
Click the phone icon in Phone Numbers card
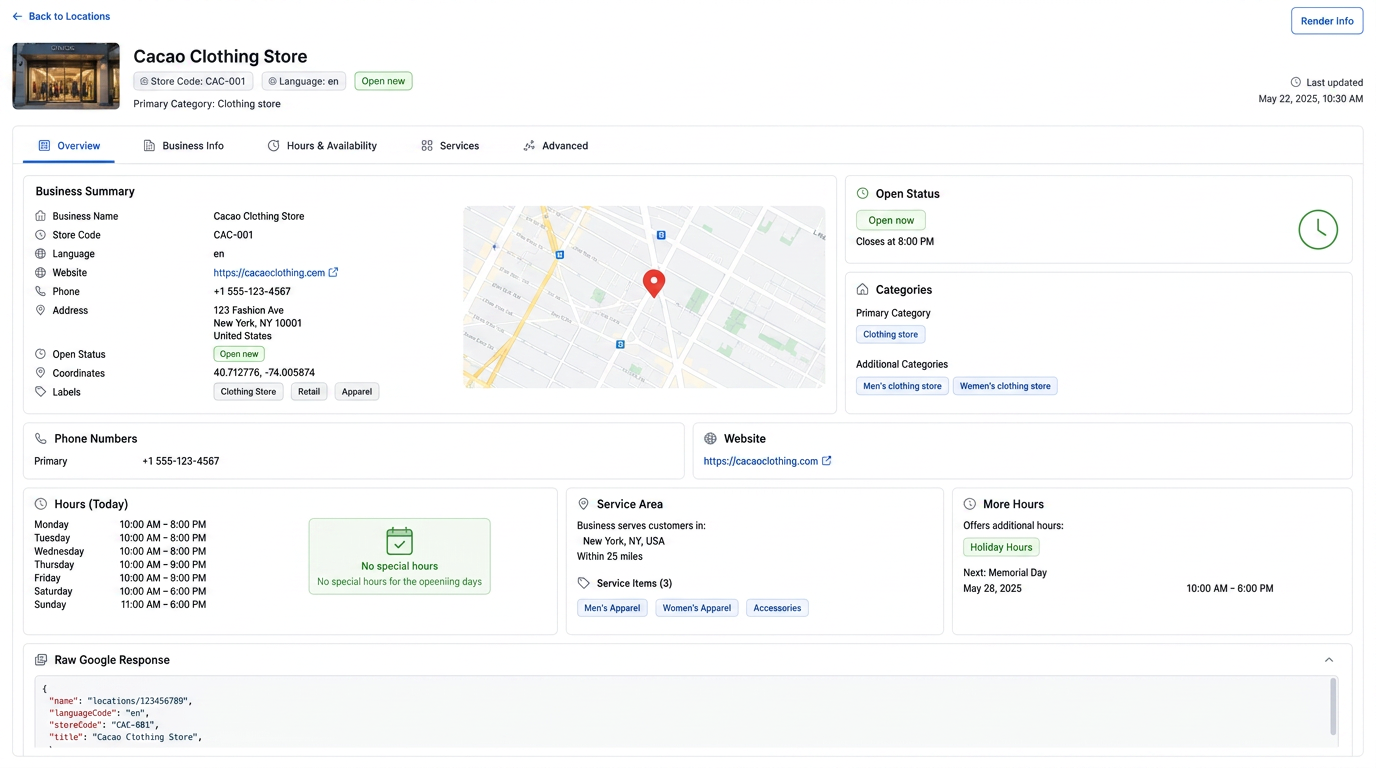40,439
